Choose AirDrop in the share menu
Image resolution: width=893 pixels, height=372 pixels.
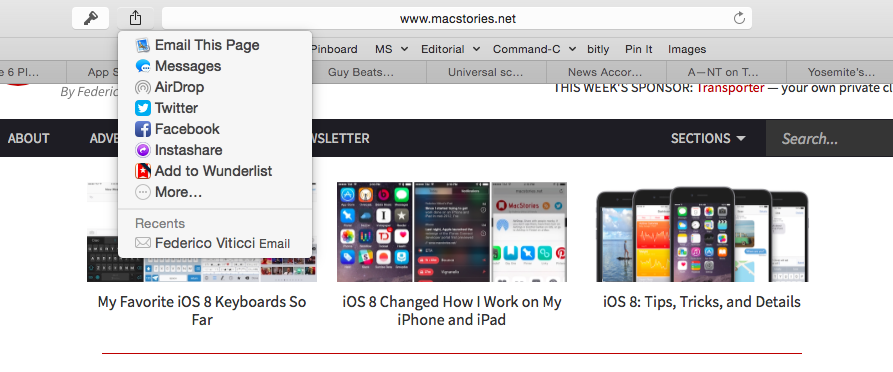point(215,87)
